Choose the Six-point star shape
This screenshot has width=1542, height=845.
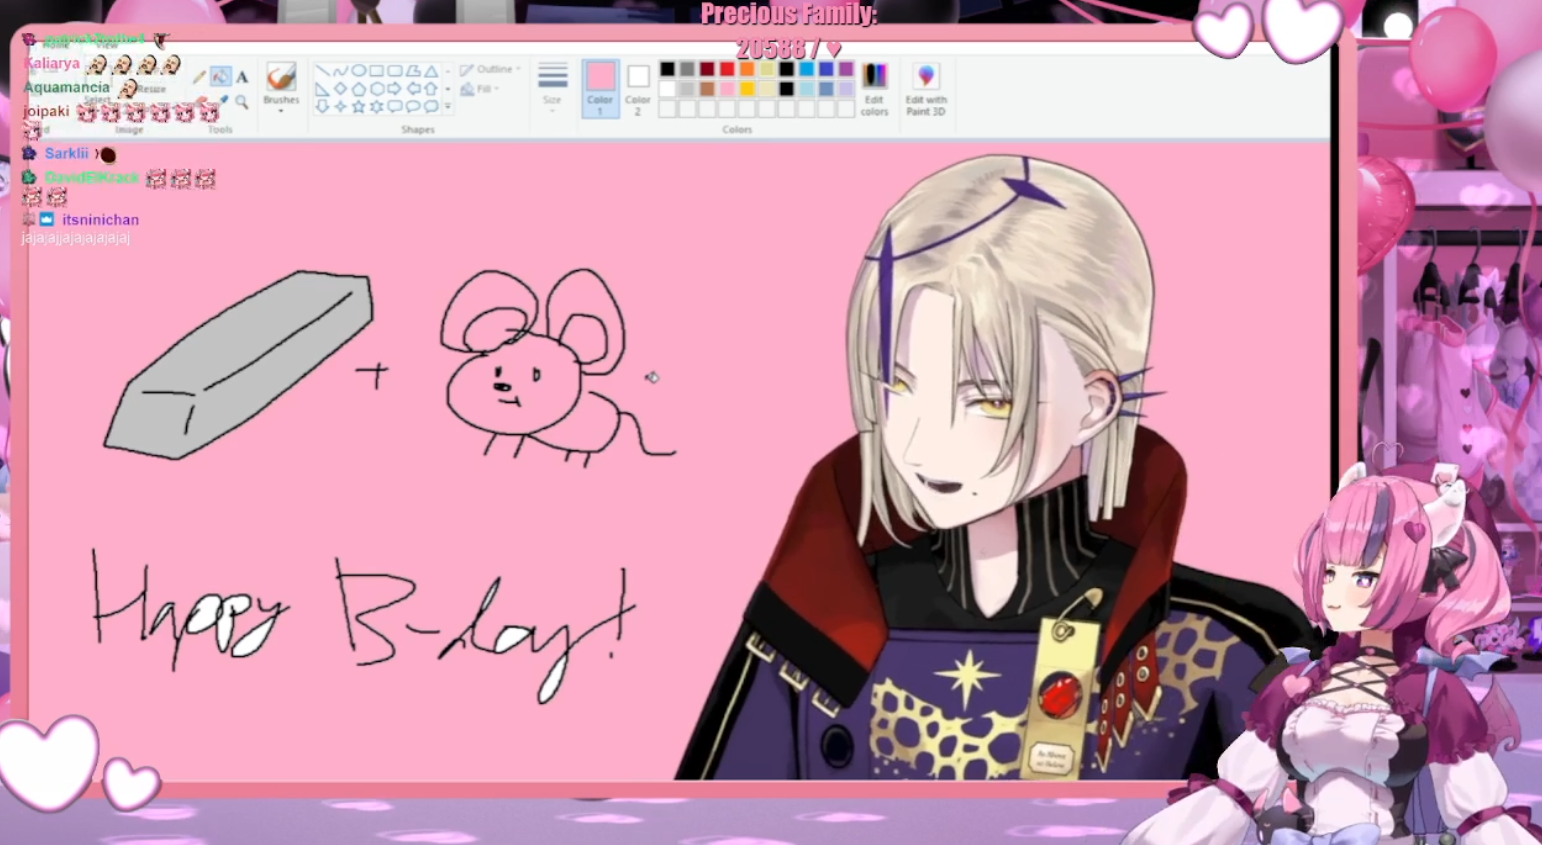pyautogui.click(x=376, y=107)
